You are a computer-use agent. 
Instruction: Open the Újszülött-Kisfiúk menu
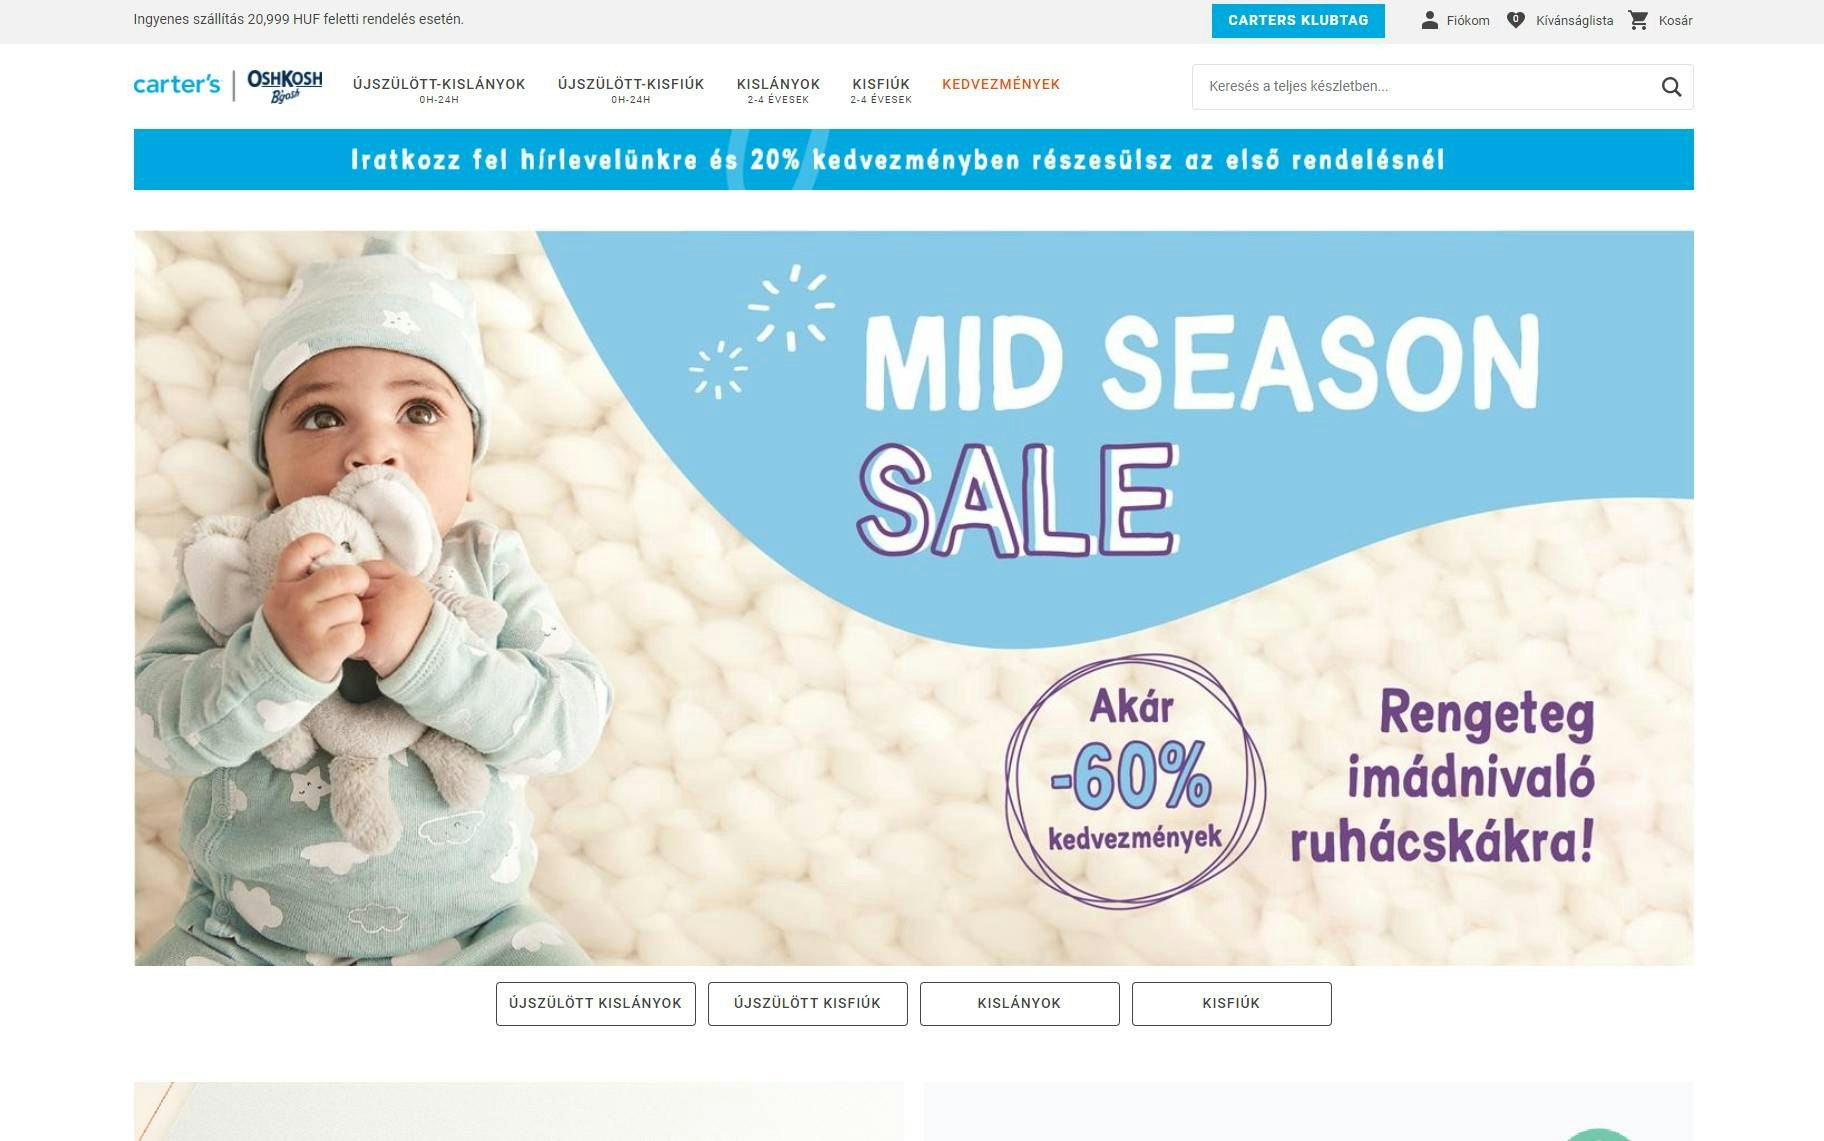coord(631,90)
